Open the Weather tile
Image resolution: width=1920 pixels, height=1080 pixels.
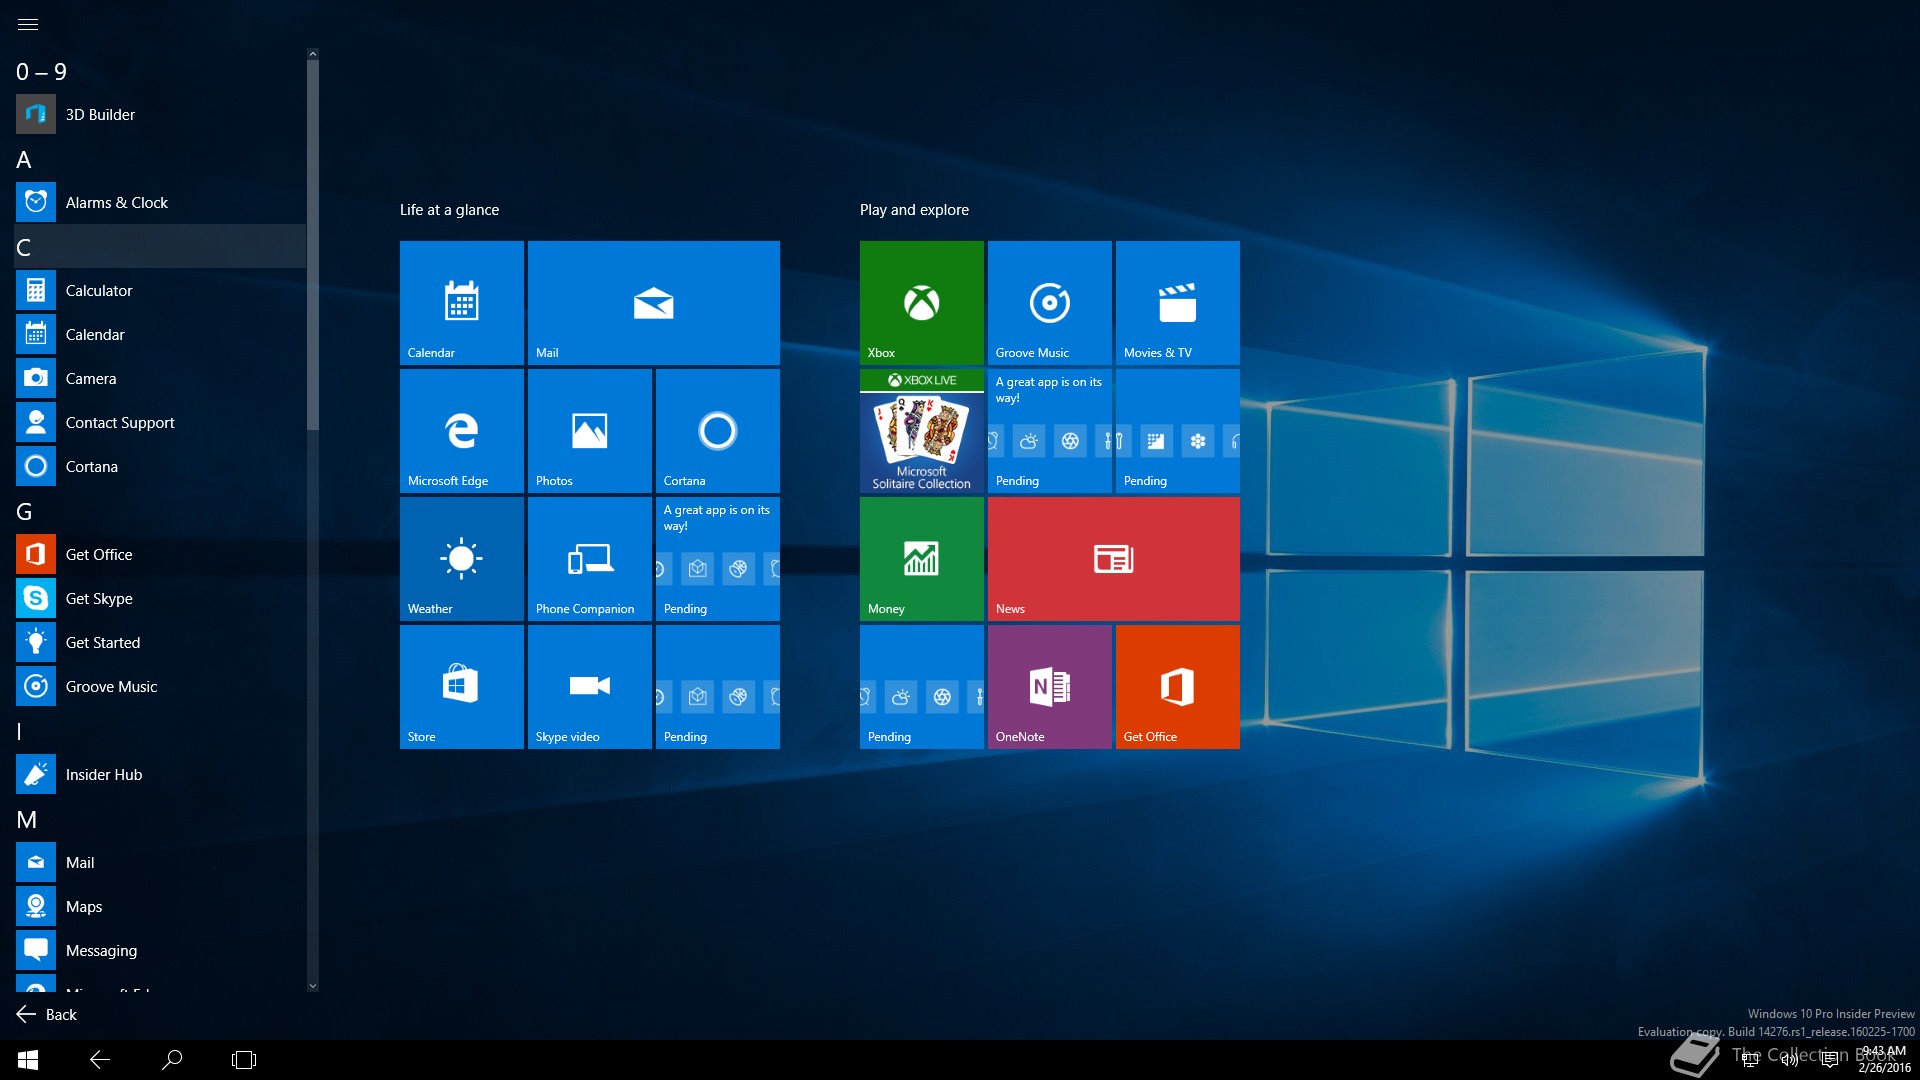(462, 559)
